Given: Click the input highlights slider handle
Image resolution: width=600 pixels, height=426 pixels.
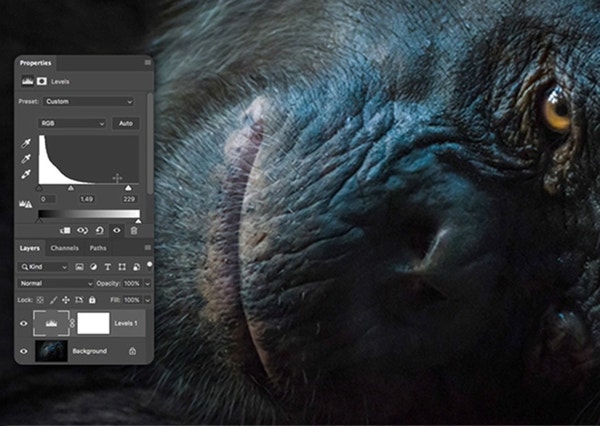Looking at the screenshot, I should 129,188.
